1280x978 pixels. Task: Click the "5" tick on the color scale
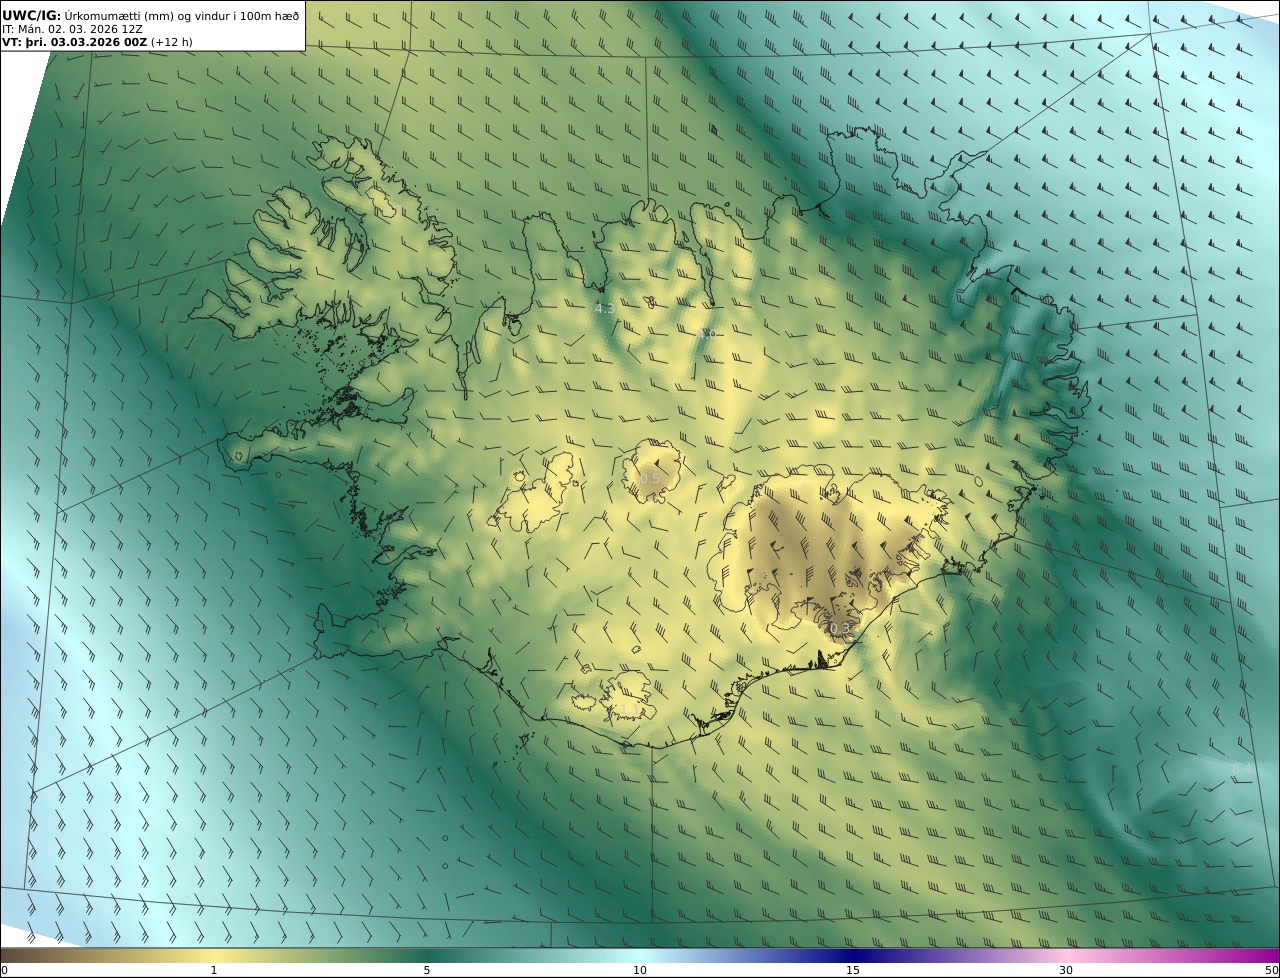click(427, 970)
